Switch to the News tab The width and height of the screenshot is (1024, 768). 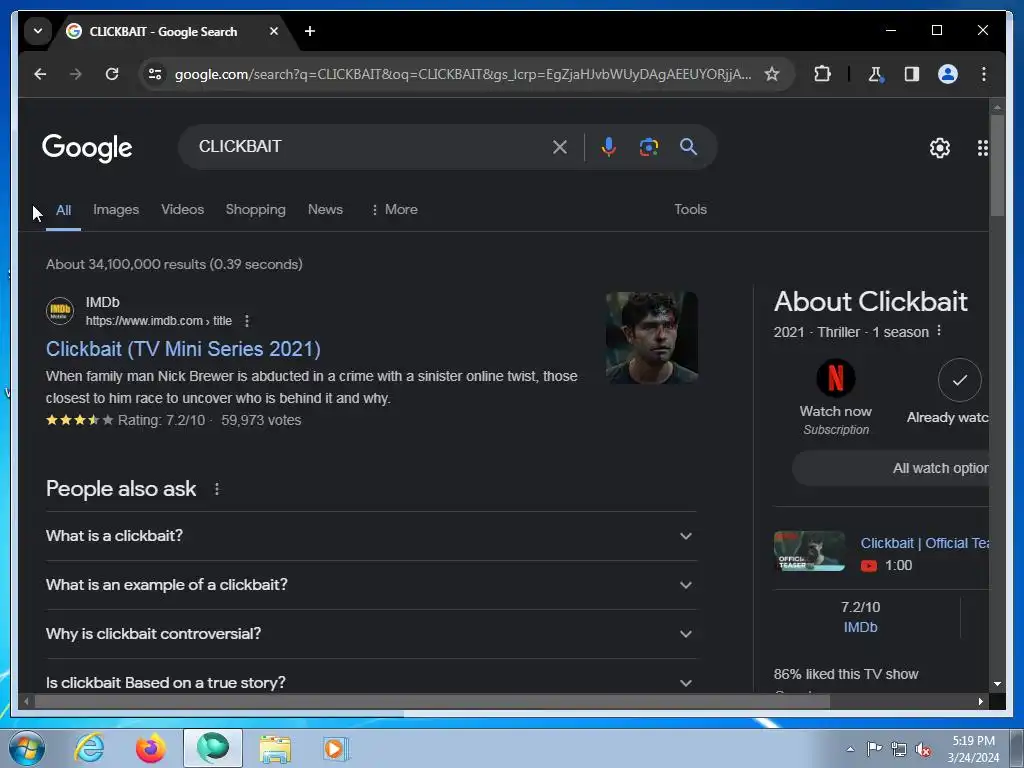click(x=325, y=210)
